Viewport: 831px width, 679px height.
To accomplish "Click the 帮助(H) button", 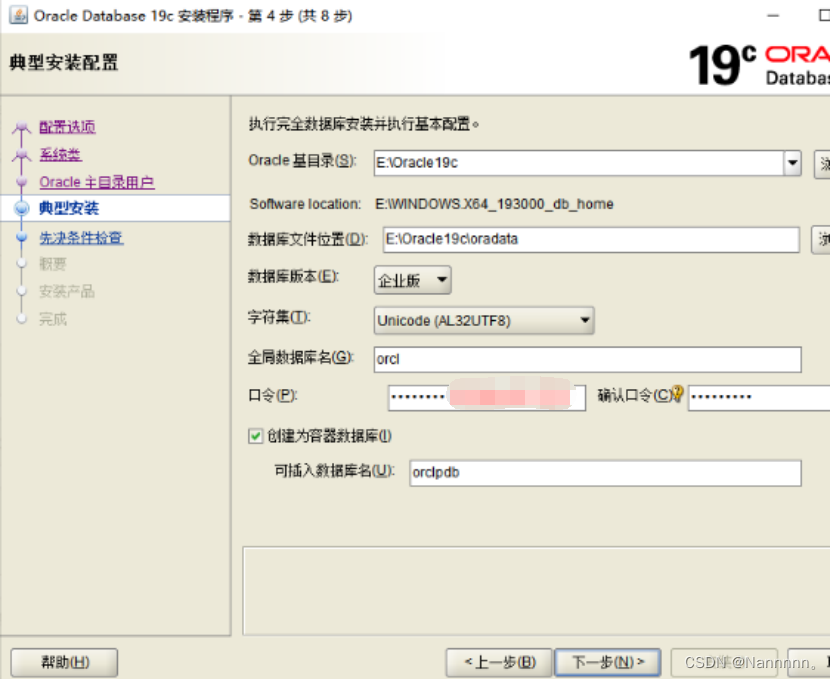I will coord(64,662).
